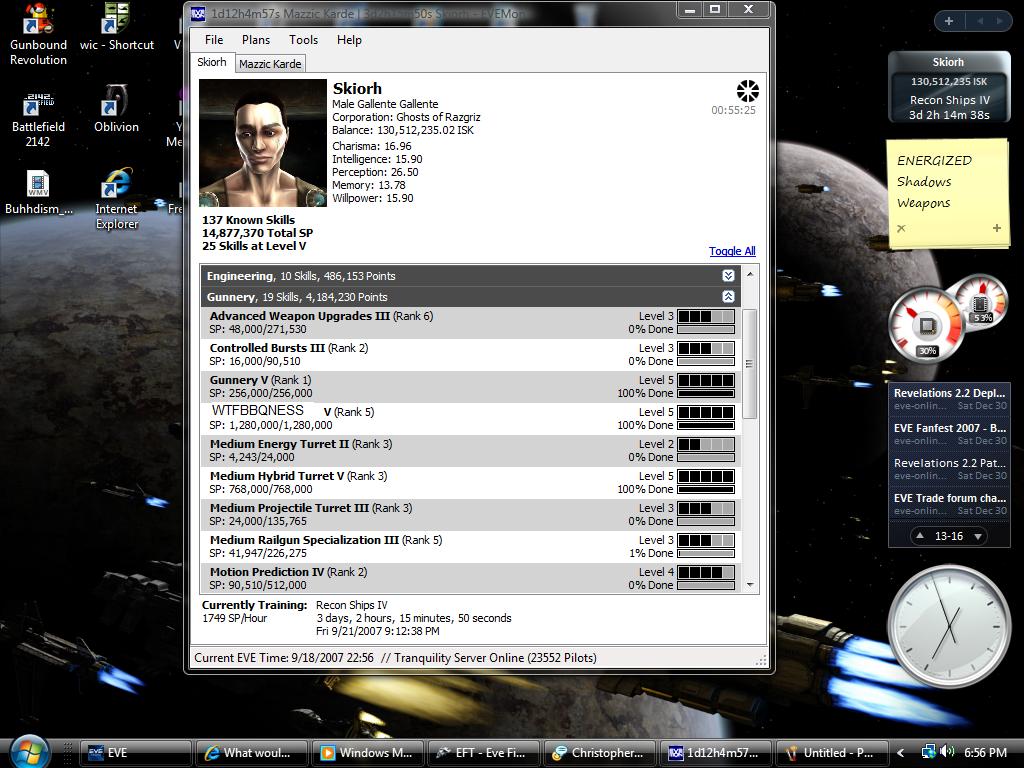Switch to Christopher... messenger taskbar button
The height and width of the screenshot is (768, 1024).
[x=599, y=753]
